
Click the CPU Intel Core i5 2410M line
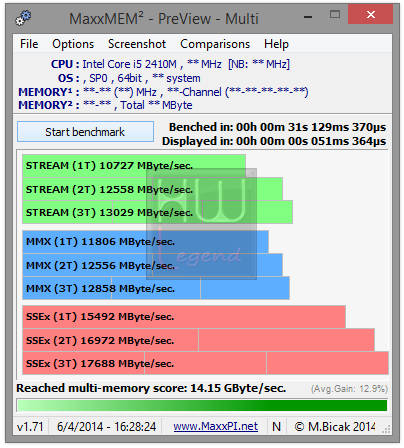point(170,64)
